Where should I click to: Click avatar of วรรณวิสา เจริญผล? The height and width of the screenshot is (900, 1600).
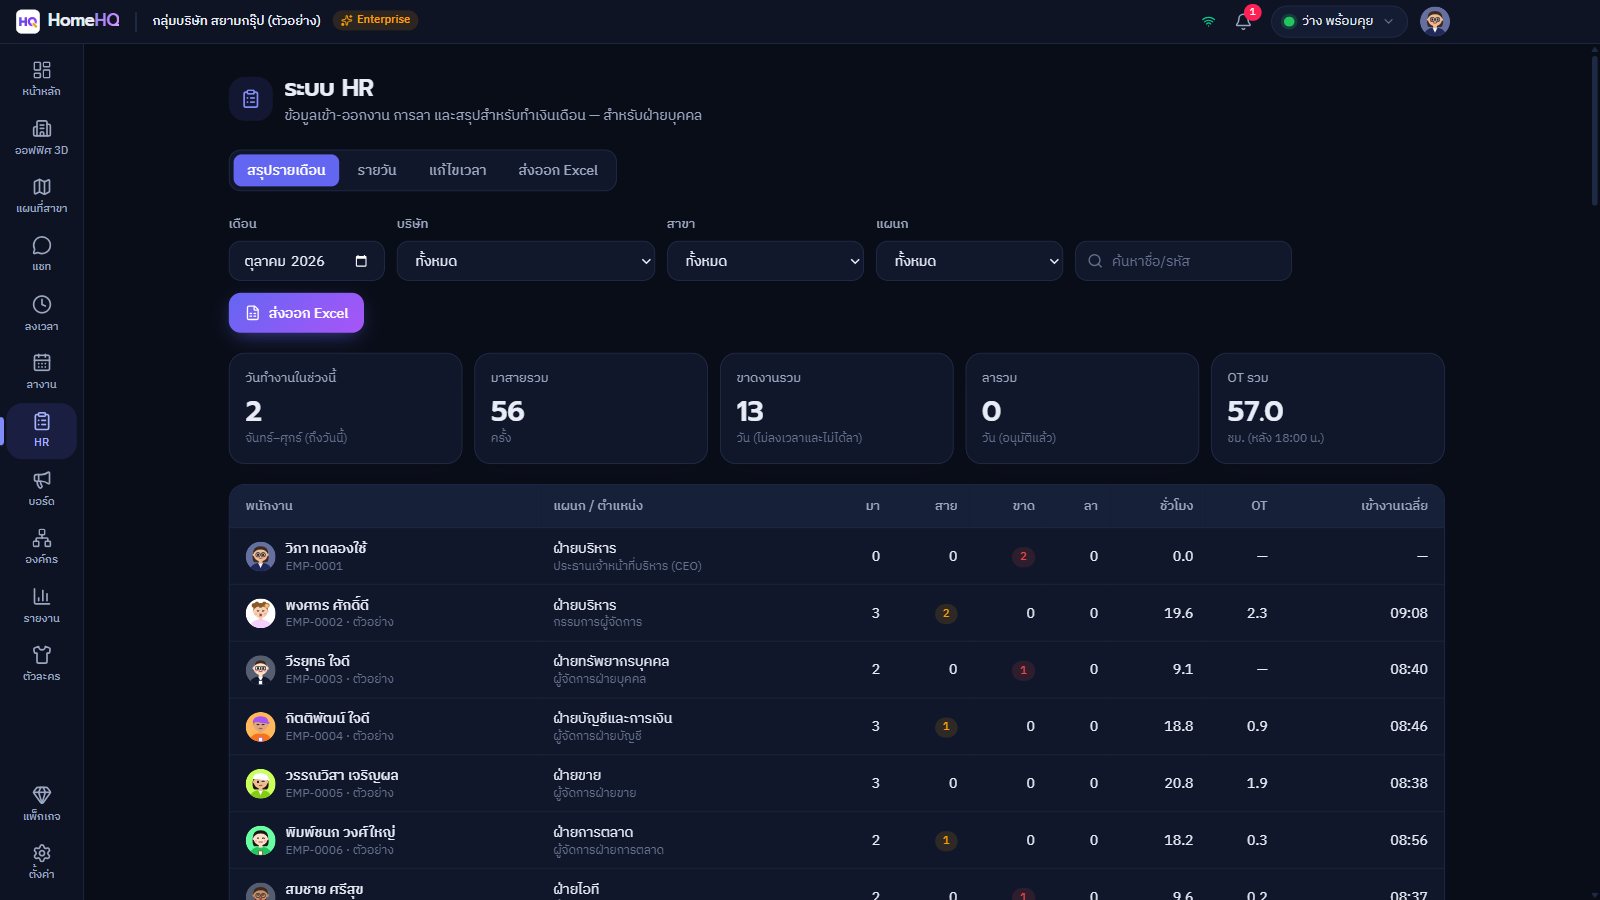(x=260, y=783)
